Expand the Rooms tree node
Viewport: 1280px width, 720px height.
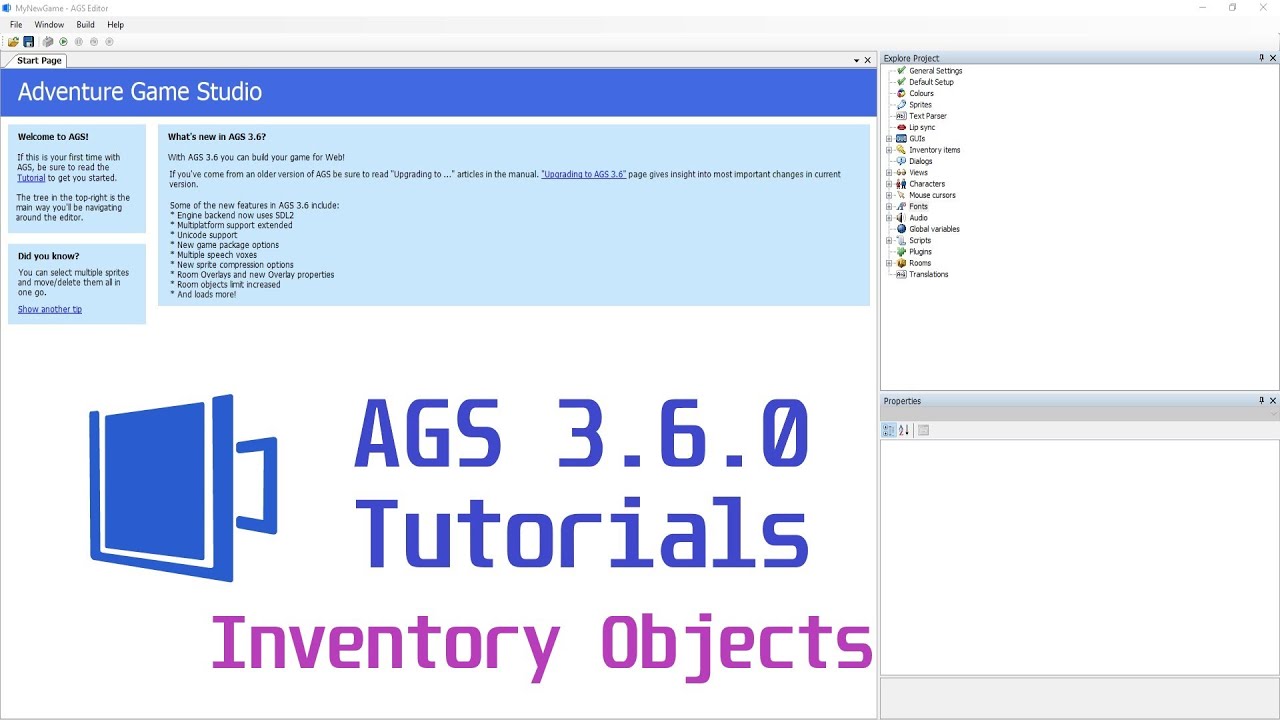(x=889, y=263)
